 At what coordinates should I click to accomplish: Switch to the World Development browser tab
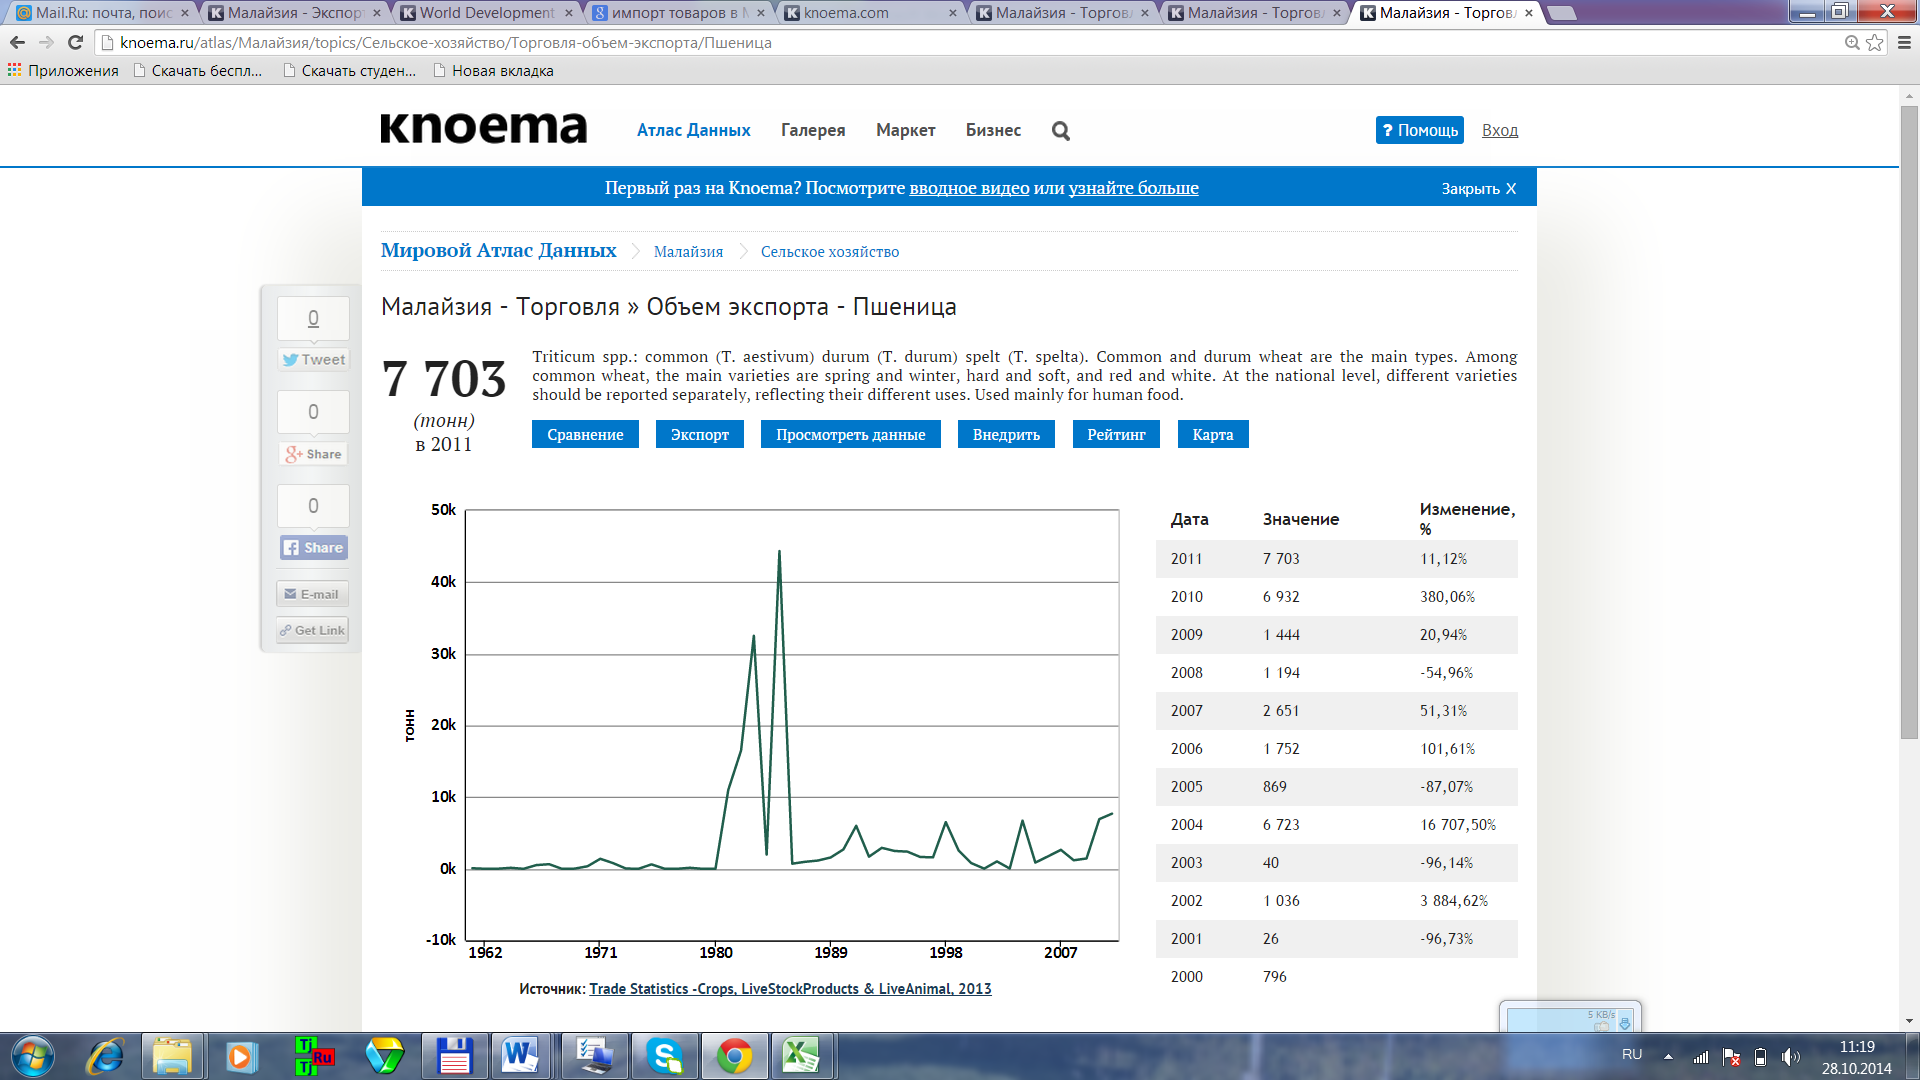(486, 13)
